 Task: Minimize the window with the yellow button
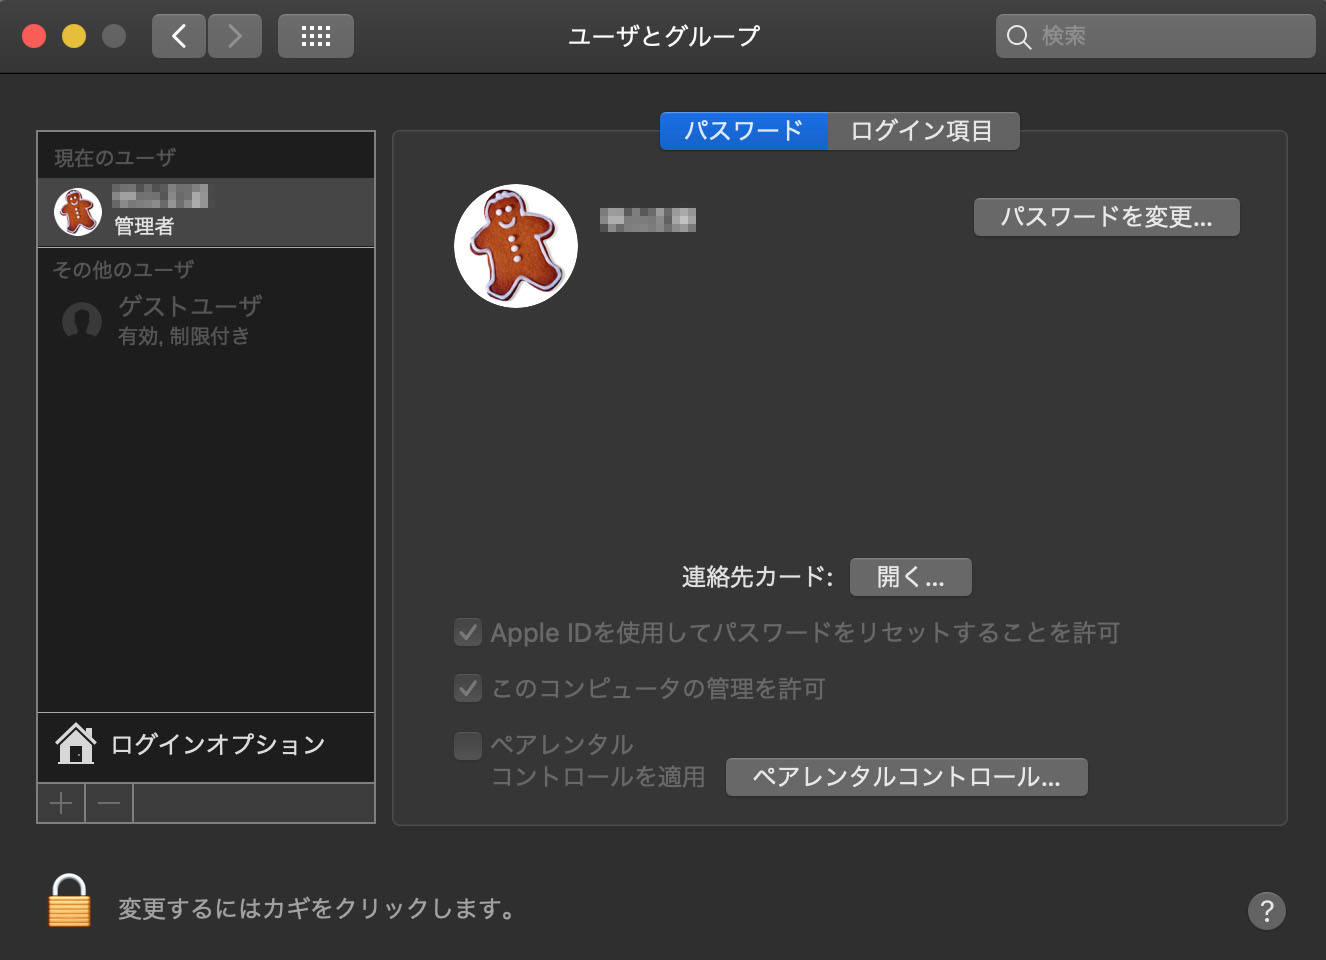pos(74,37)
